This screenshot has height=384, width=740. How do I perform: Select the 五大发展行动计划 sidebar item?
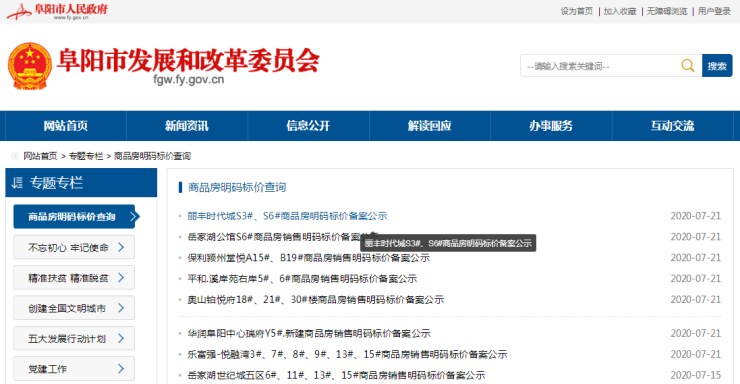[74, 338]
